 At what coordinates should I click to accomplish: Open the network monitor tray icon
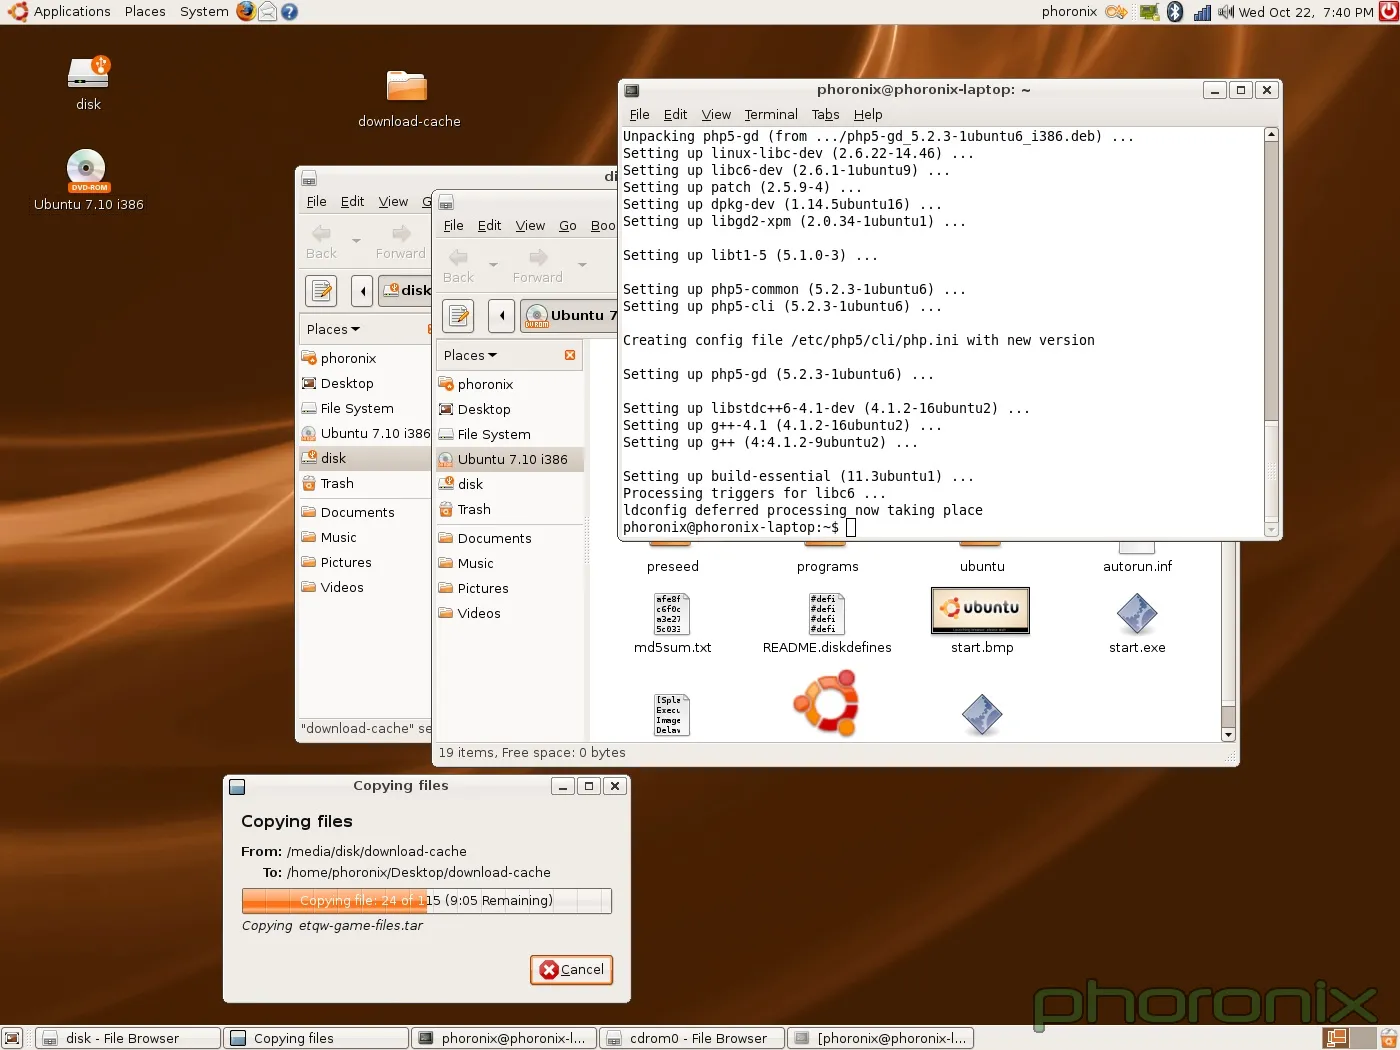coord(1202,12)
